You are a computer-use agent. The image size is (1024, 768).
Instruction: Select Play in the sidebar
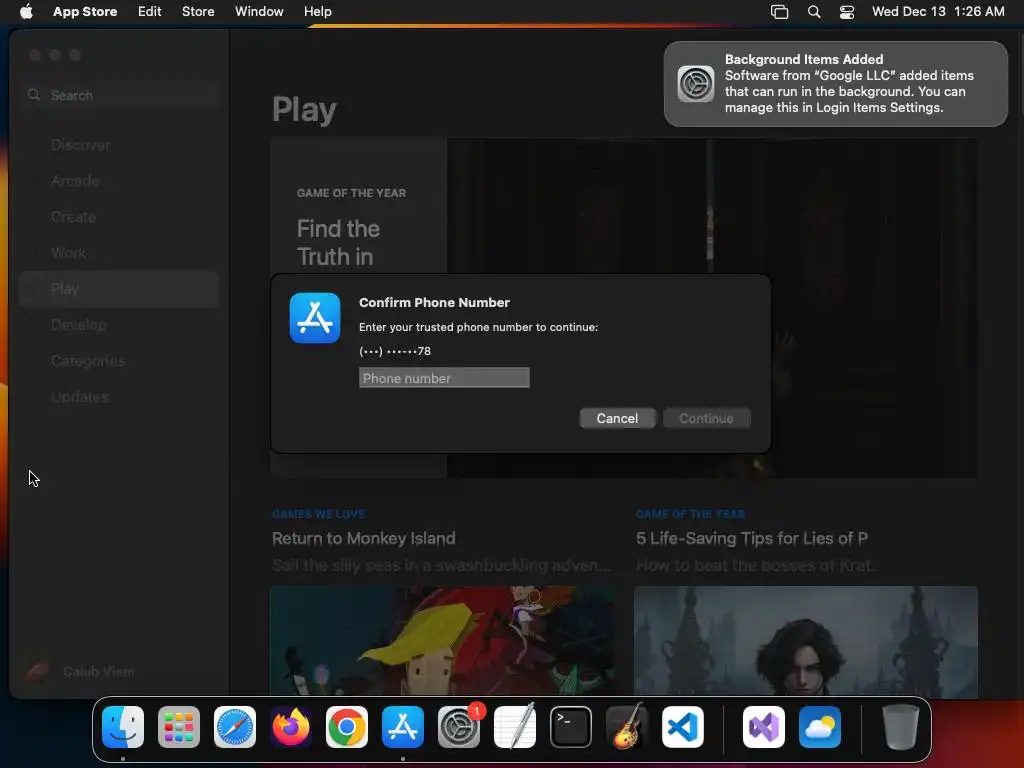[x=119, y=289]
